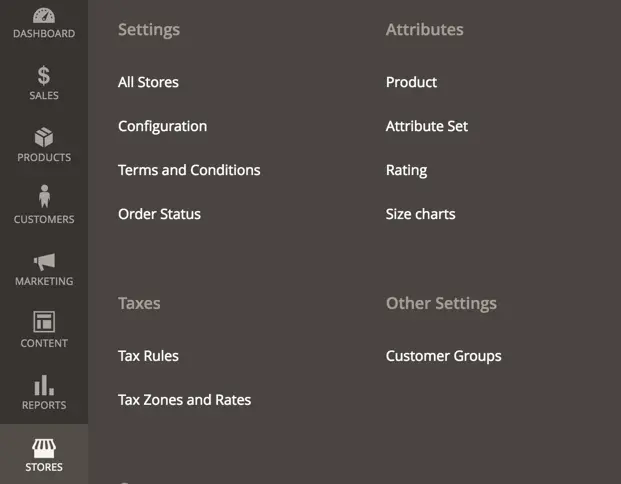Open the Products box icon

pos(44,137)
